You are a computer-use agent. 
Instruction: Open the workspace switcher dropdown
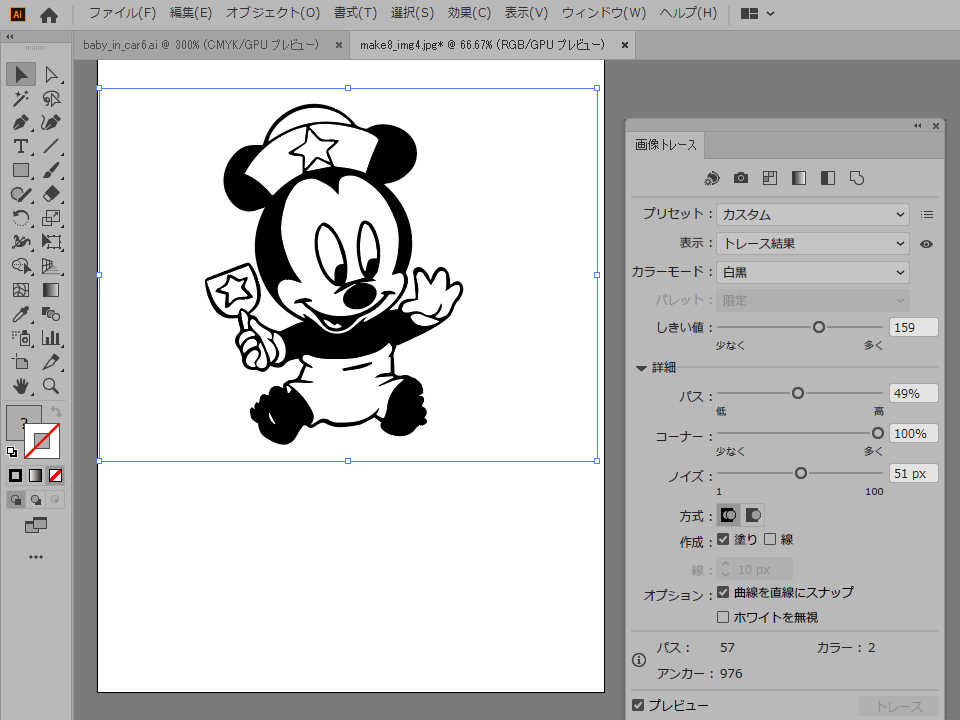757,13
